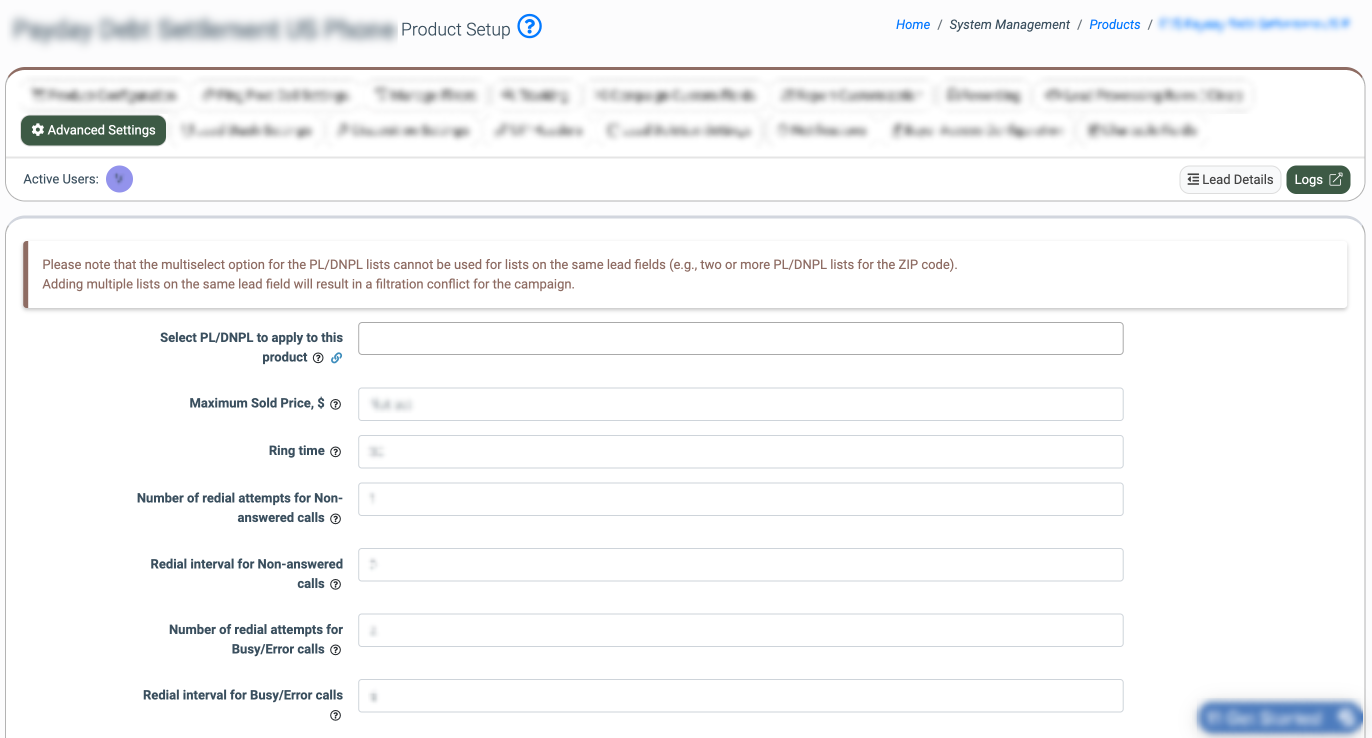1372x738 pixels.
Task: Show help for Maximum Sold Price
Action: (x=336, y=405)
